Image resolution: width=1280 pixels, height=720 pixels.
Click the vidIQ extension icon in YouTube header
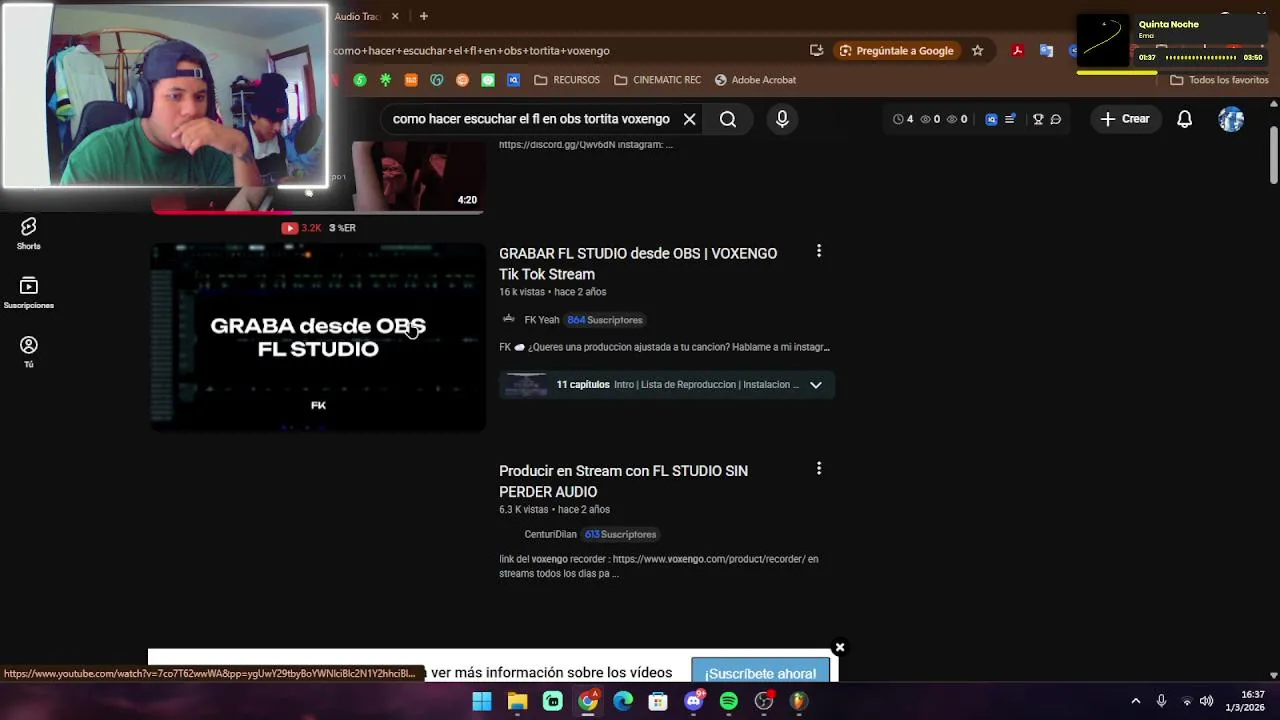tap(991, 119)
